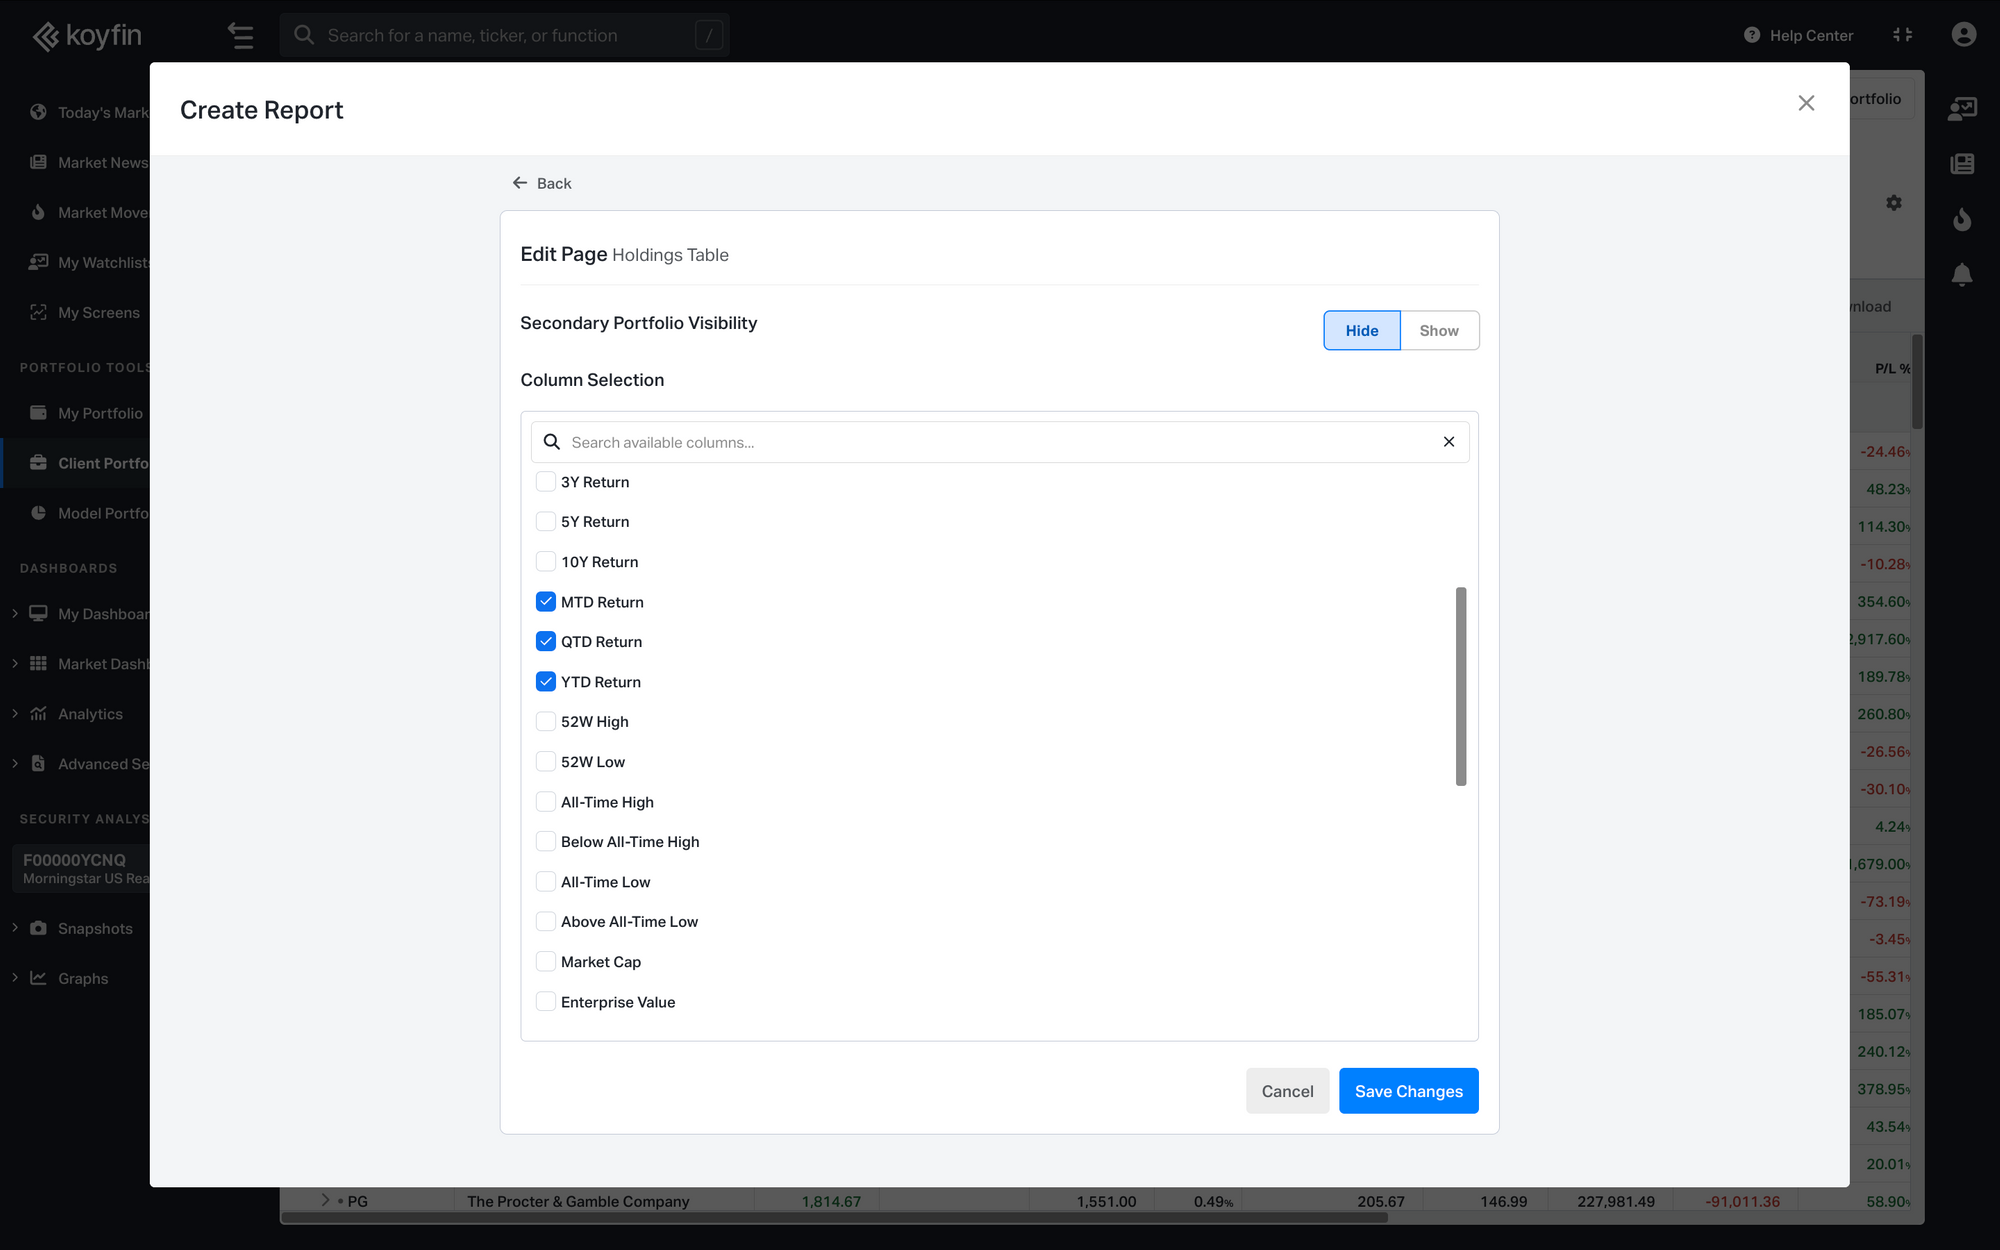This screenshot has width=2000, height=1250.
Task: Uncheck the MTD Return checkbox
Action: click(x=546, y=602)
